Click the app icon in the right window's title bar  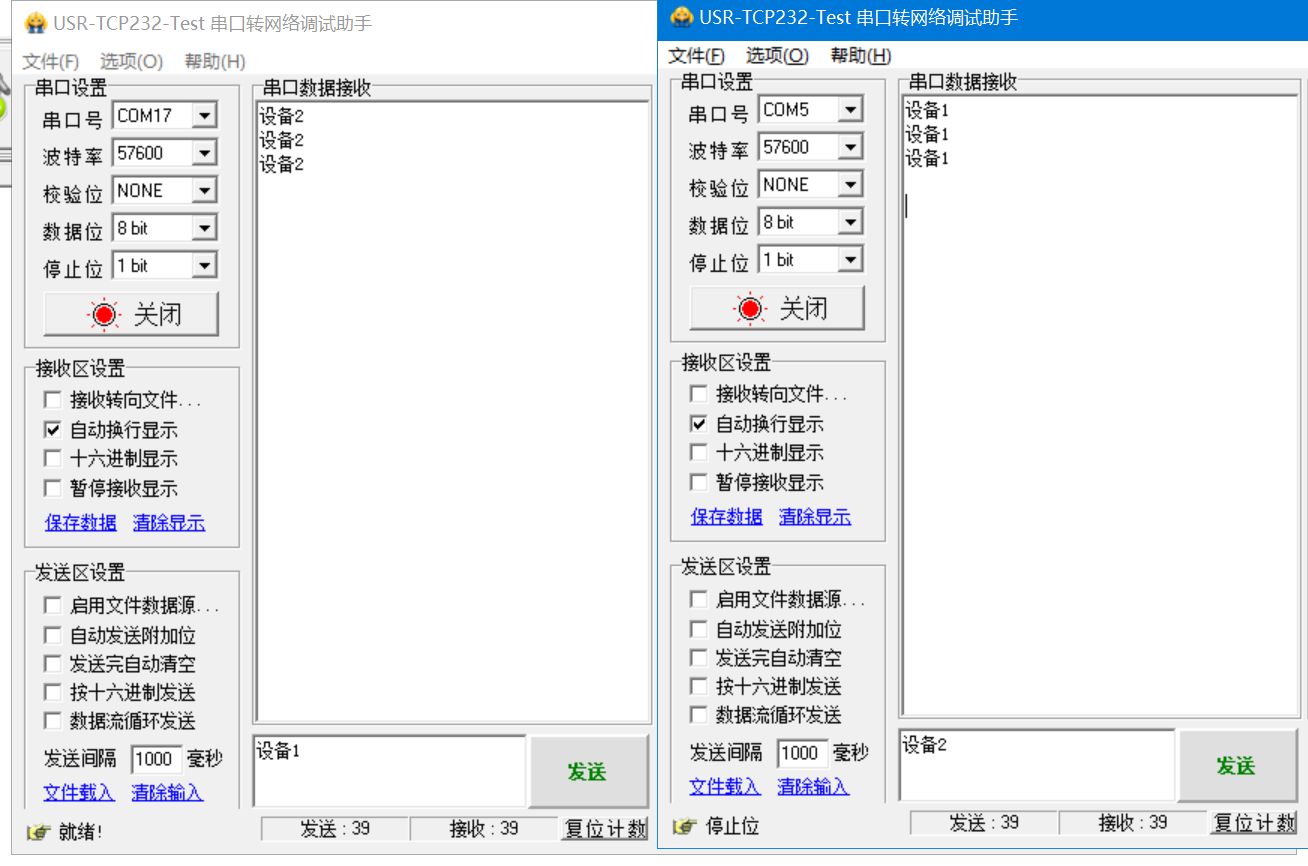coord(681,17)
